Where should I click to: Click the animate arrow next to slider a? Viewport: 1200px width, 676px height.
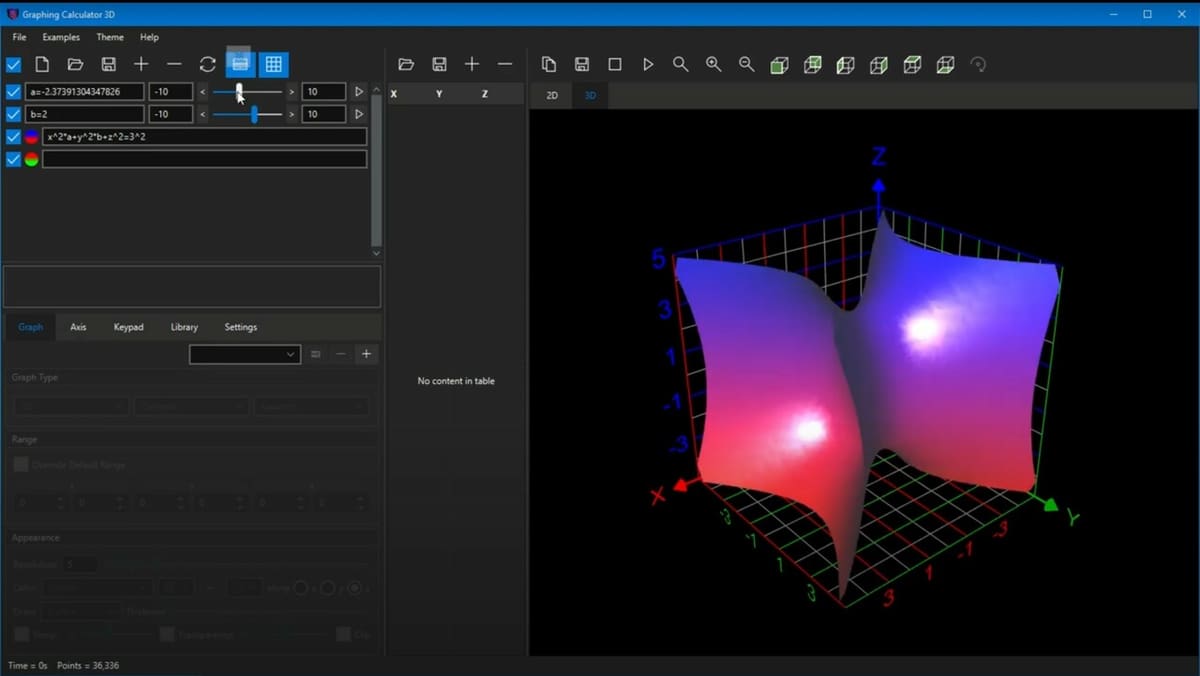coord(359,91)
